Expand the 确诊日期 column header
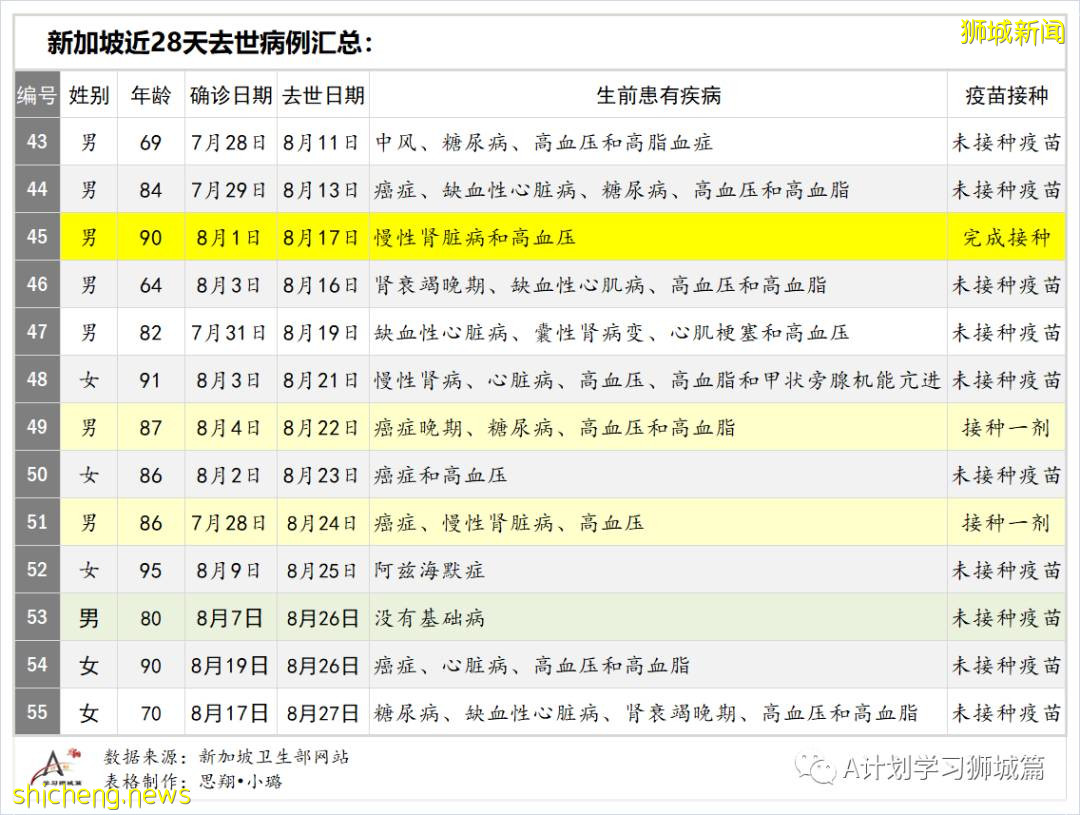 coord(230,95)
